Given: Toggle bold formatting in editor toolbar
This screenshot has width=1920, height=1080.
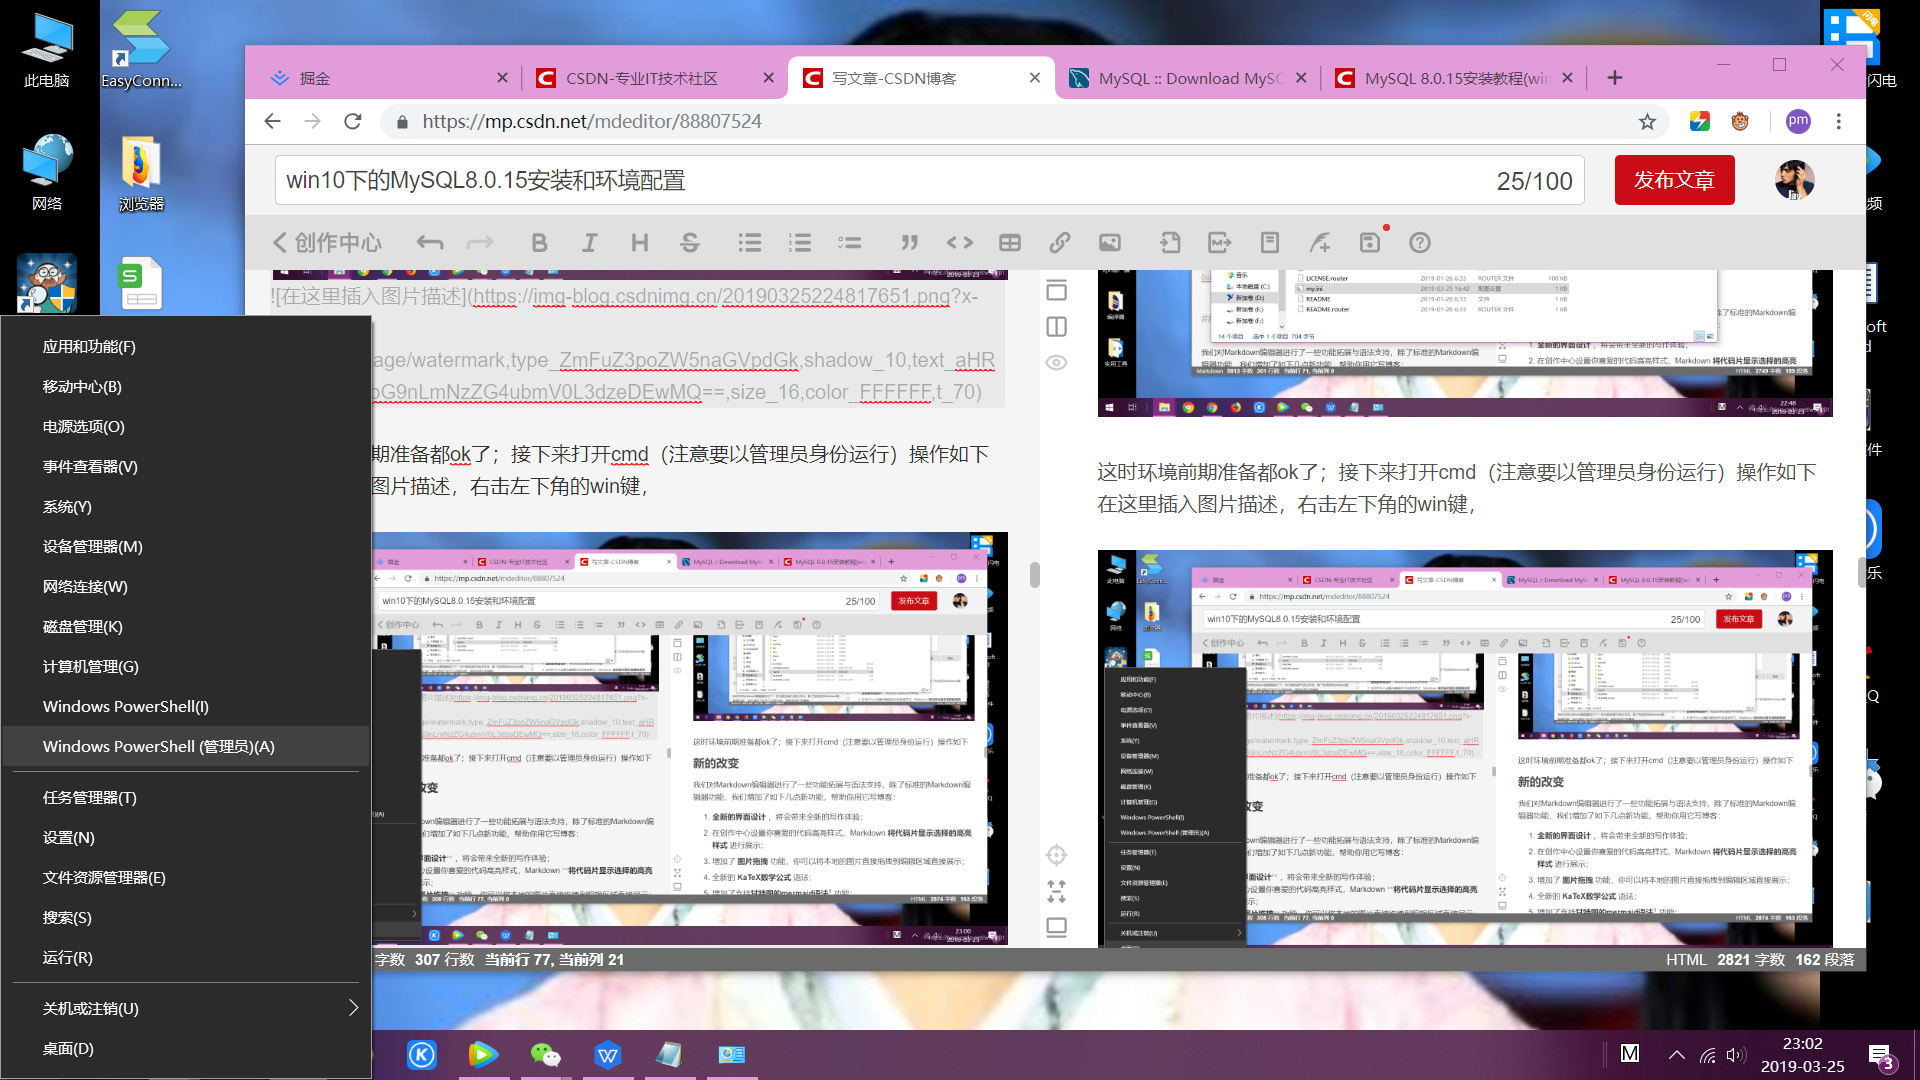Looking at the screenshot, I should [539, 242].
